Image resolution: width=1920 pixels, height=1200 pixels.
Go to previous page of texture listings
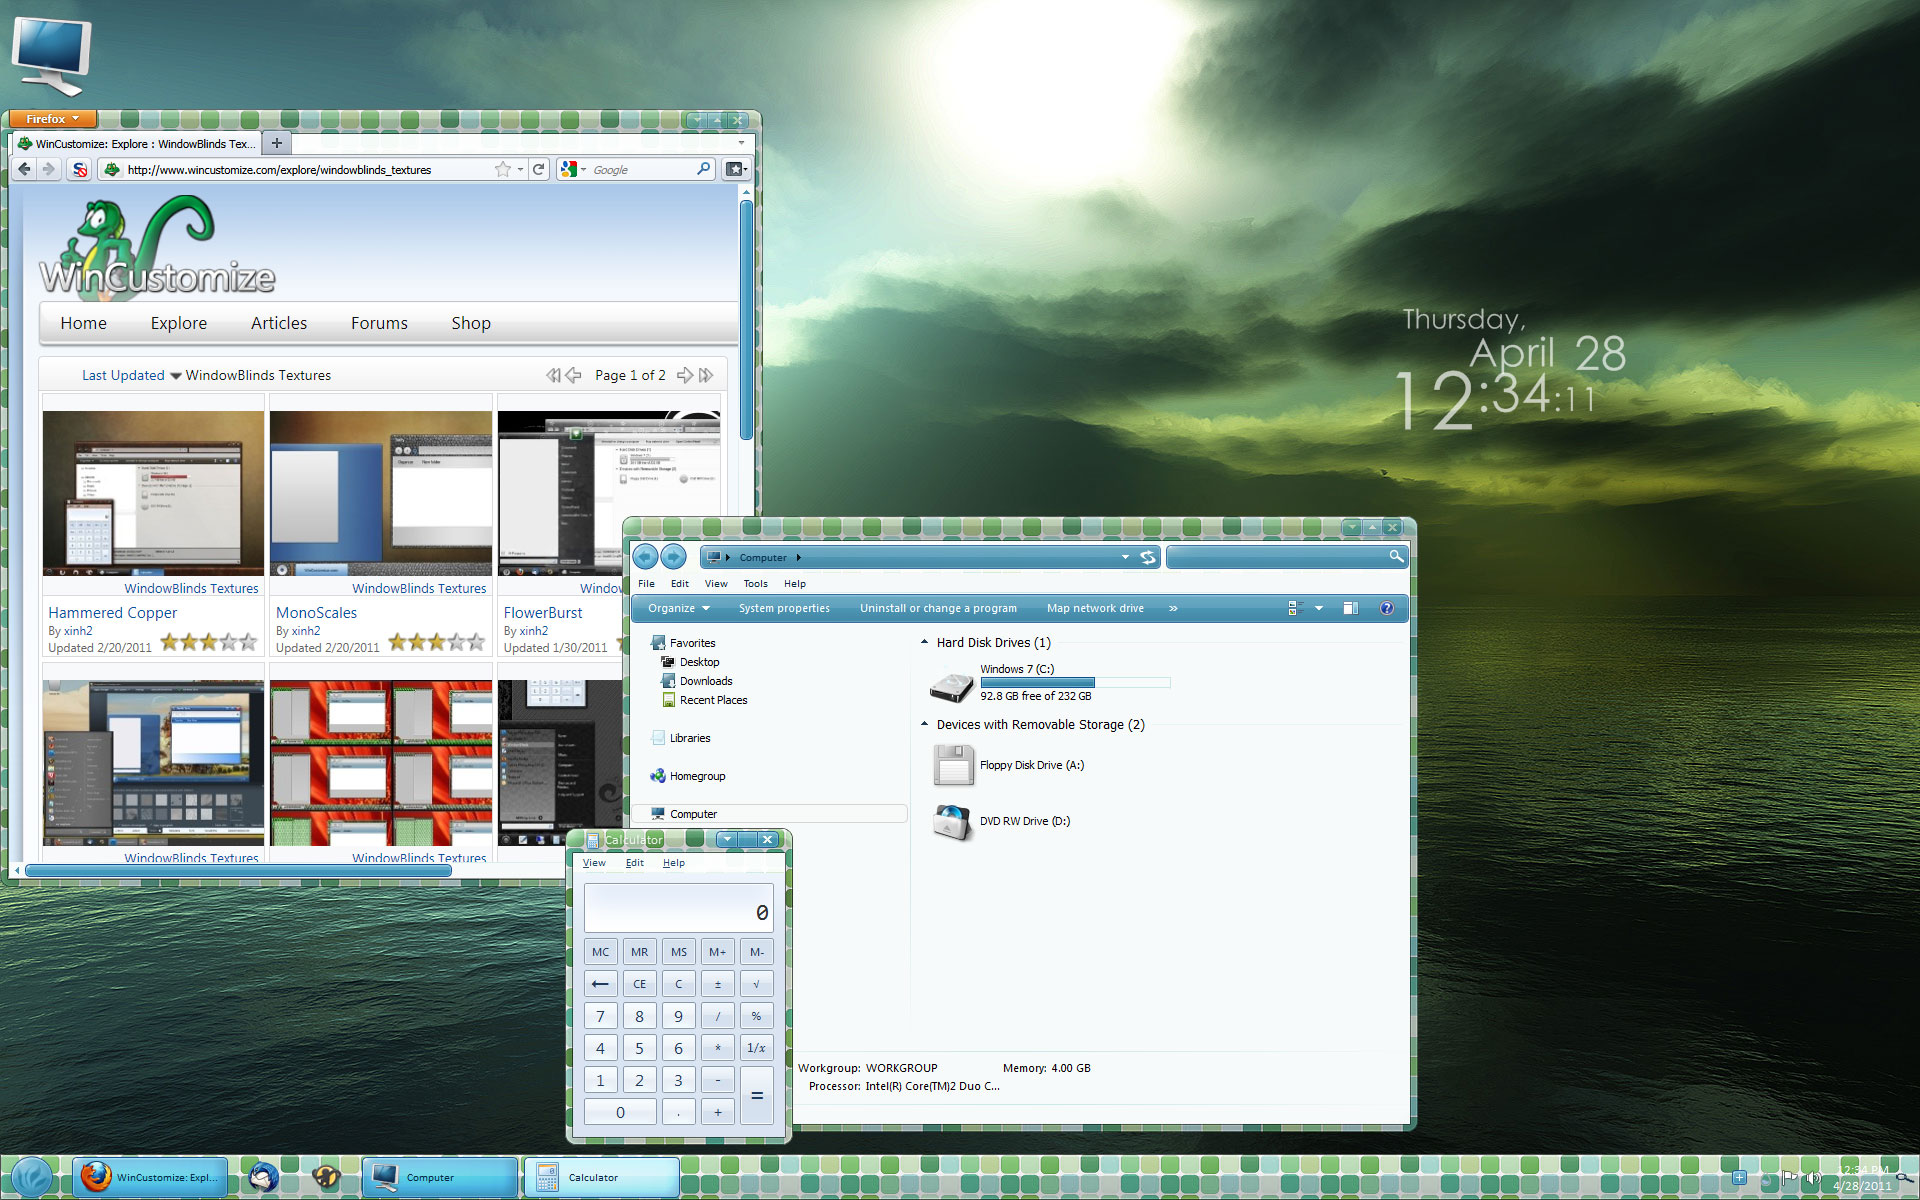[573, 375]
